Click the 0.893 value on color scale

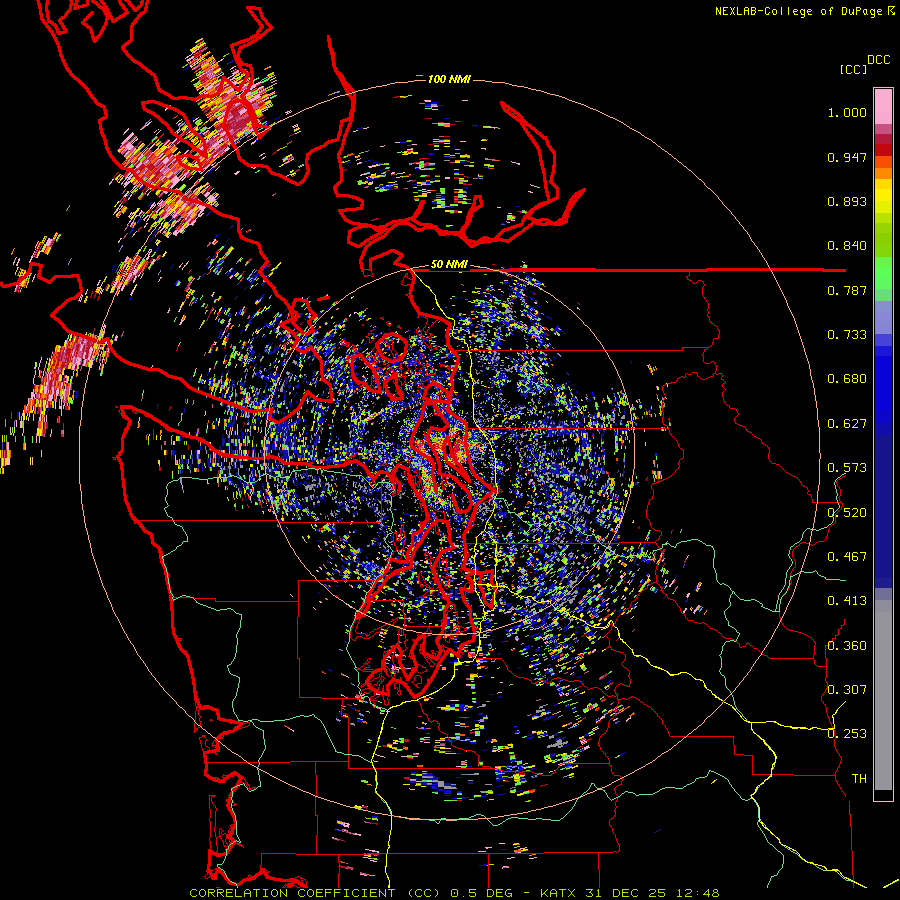[x=847, y=201]
